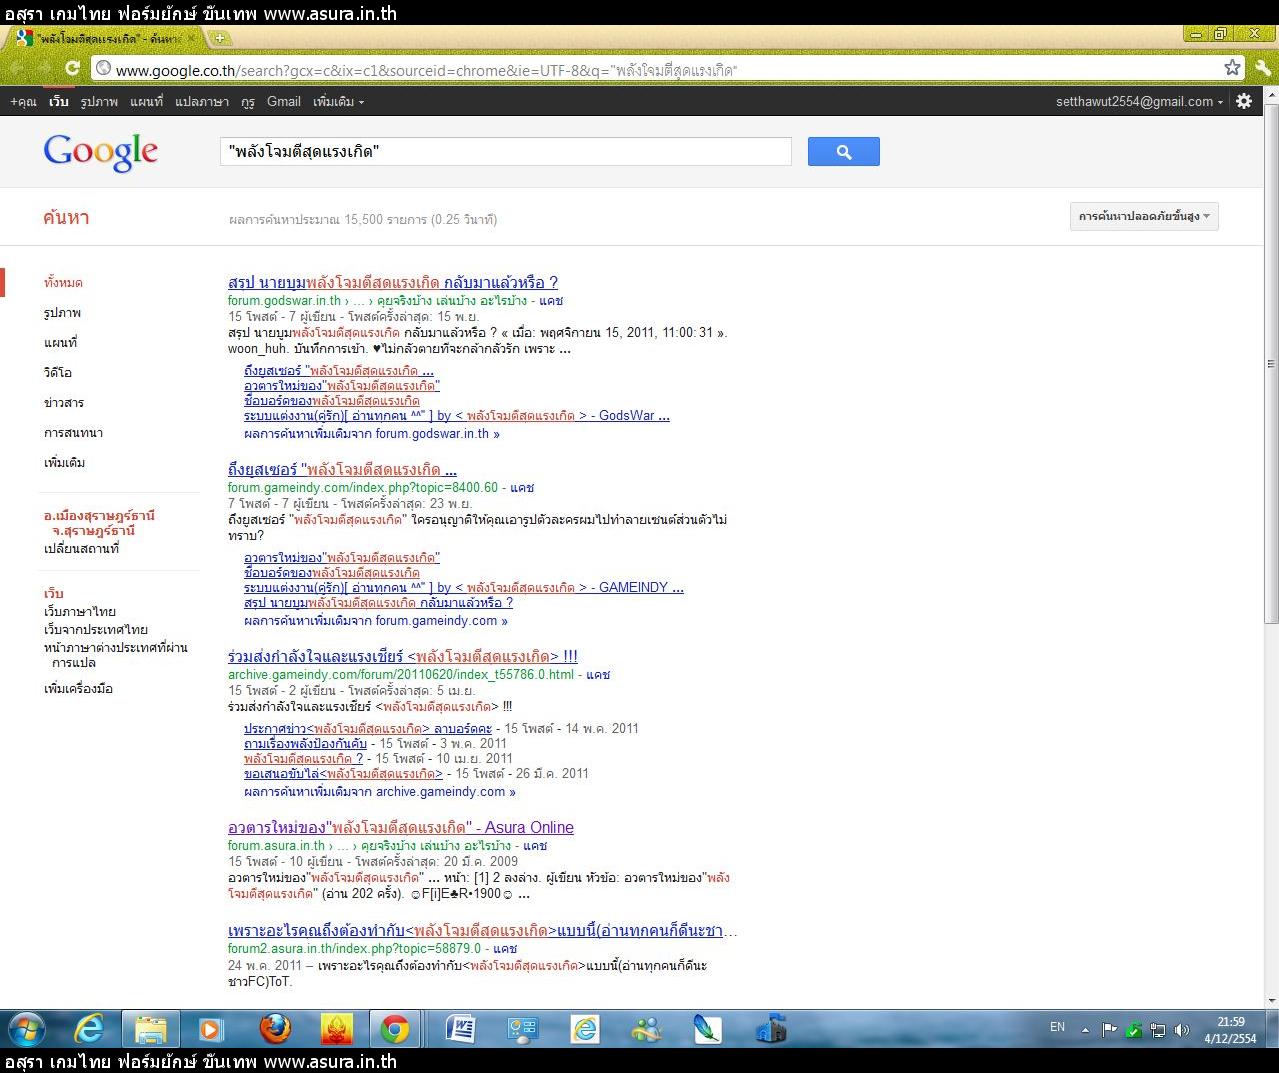This screenshot has width=1279, height=1073.
Task: Click the +คุณ link in Google bar
Action: pyautogui.click(x=23, y=102)
